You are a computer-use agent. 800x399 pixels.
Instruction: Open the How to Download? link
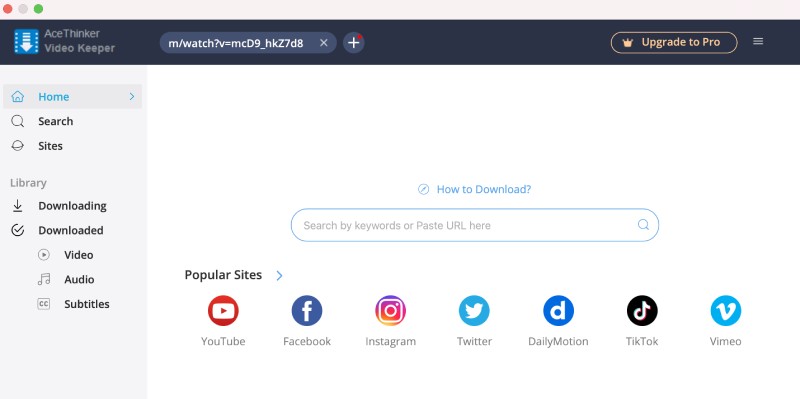(x=484, y=189)
